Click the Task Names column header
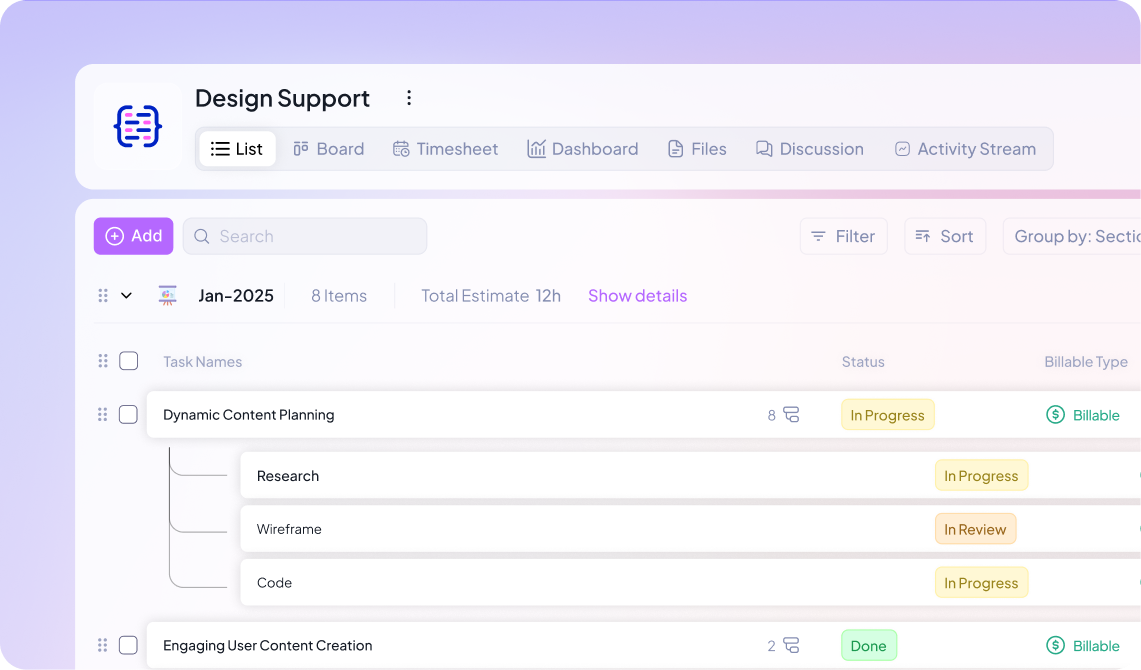 [202, 362]
